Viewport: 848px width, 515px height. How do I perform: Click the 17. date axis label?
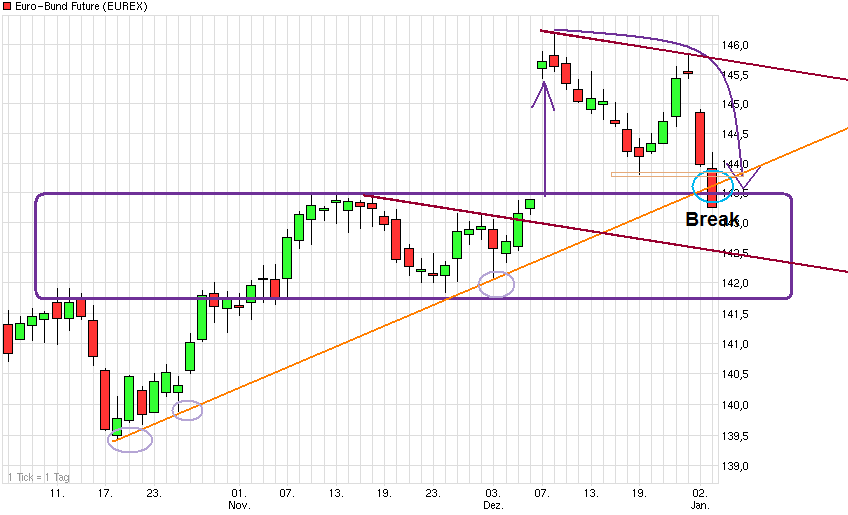[105, 493]
